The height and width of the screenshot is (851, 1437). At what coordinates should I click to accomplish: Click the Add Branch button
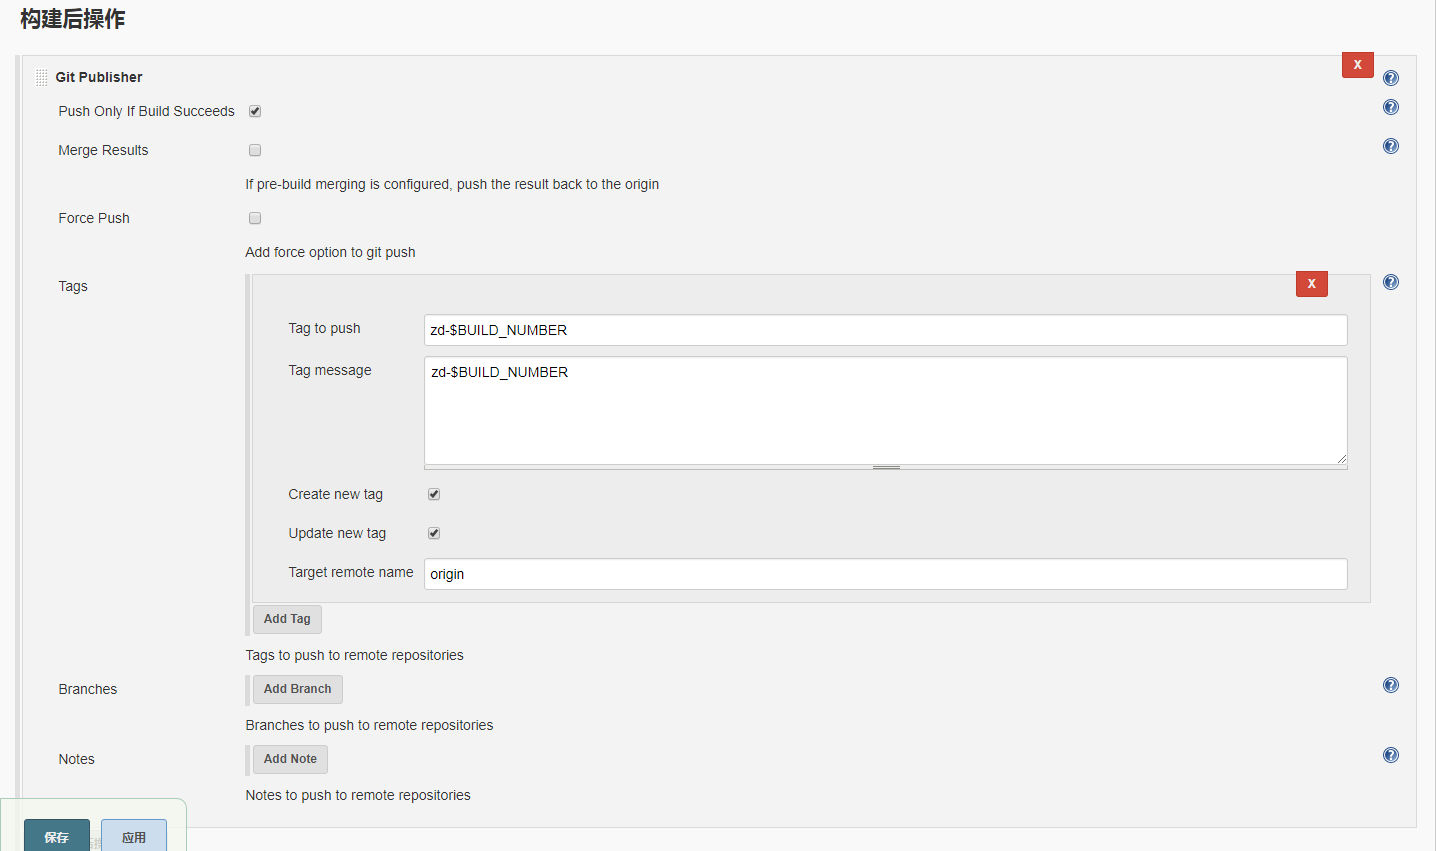point(297,689)
